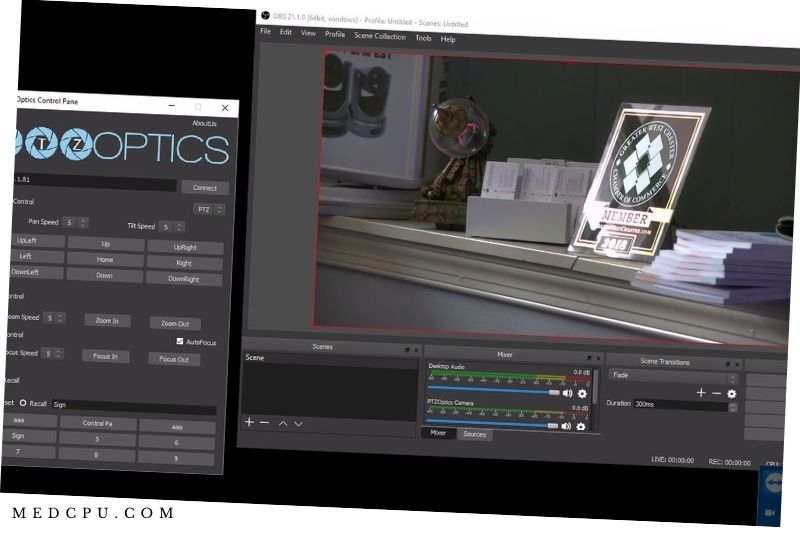Add a scene transition with the plus icon
The width and height of the screenshot is (800, 533).
coord(701,392)
